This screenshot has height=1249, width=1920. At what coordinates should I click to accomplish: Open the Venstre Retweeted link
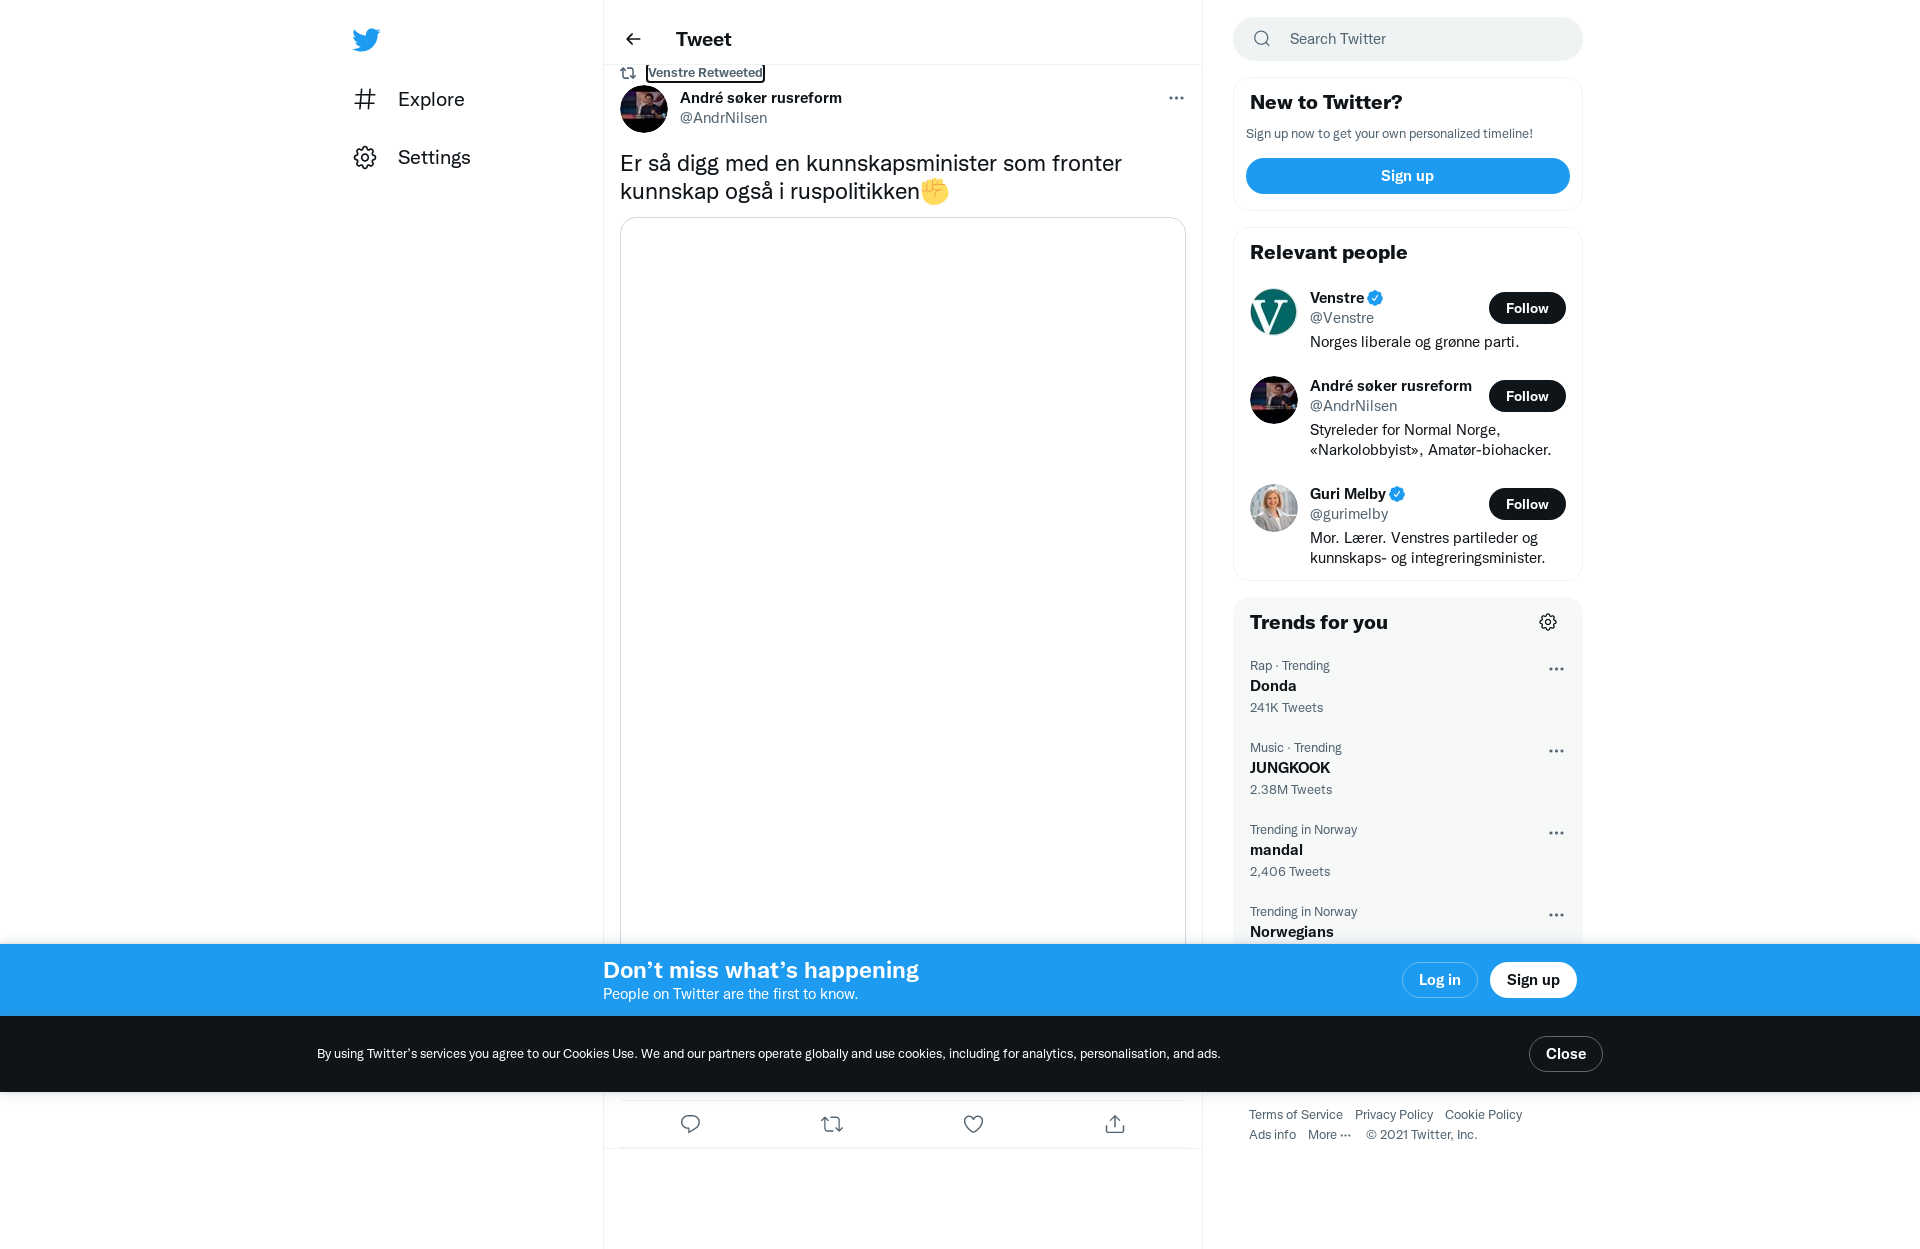pos(705,73)
